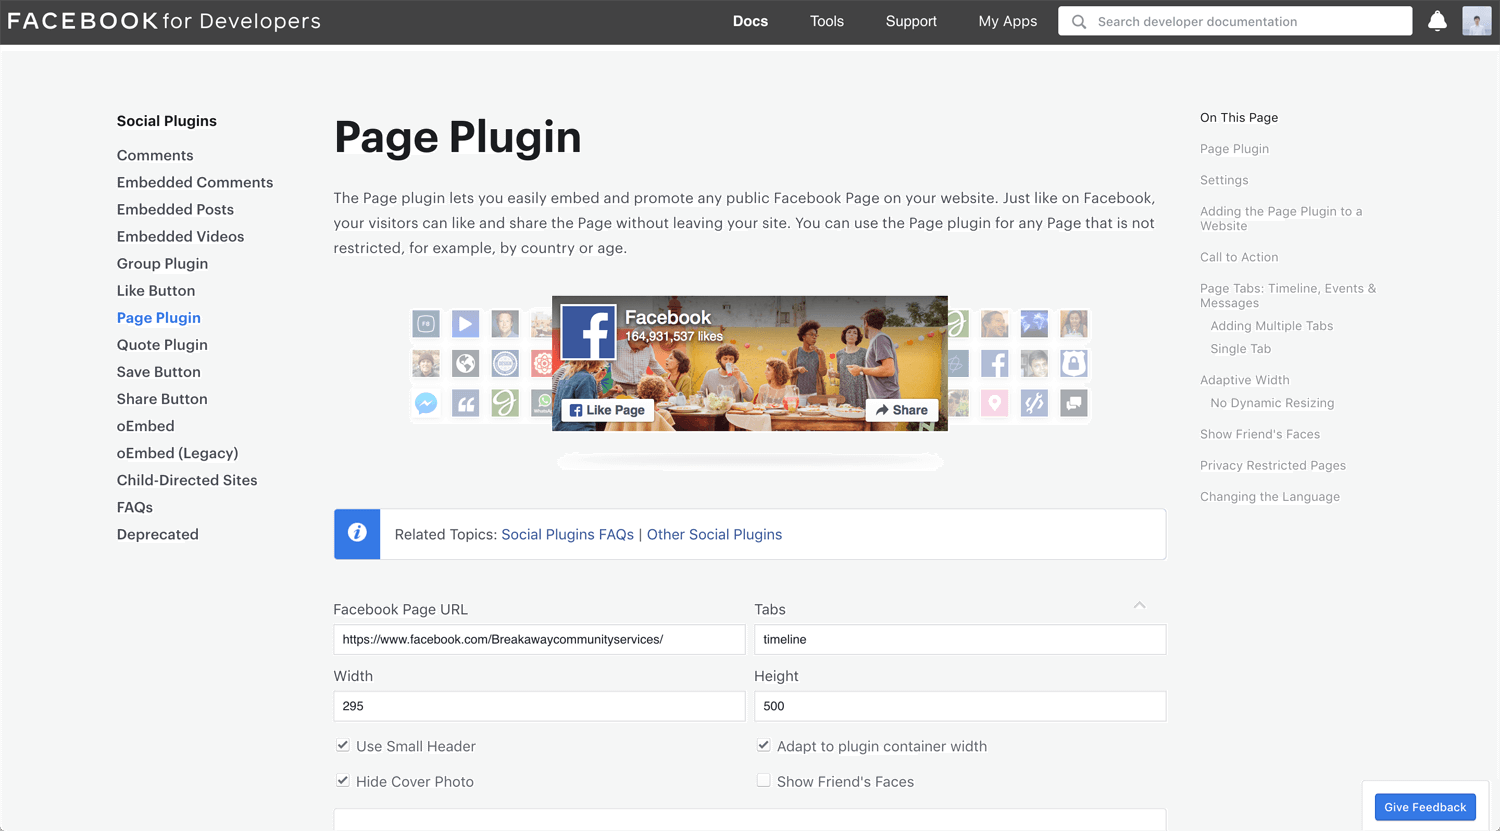The height and width of the screenshot is (831, 1500).
Task: Enable Show Friend's Faces checkbox
Action: (x=764, y=781)
